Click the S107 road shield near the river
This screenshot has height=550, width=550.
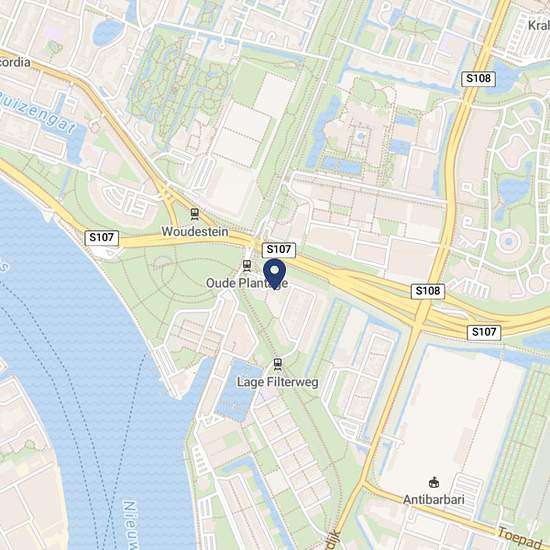(102, 238)
